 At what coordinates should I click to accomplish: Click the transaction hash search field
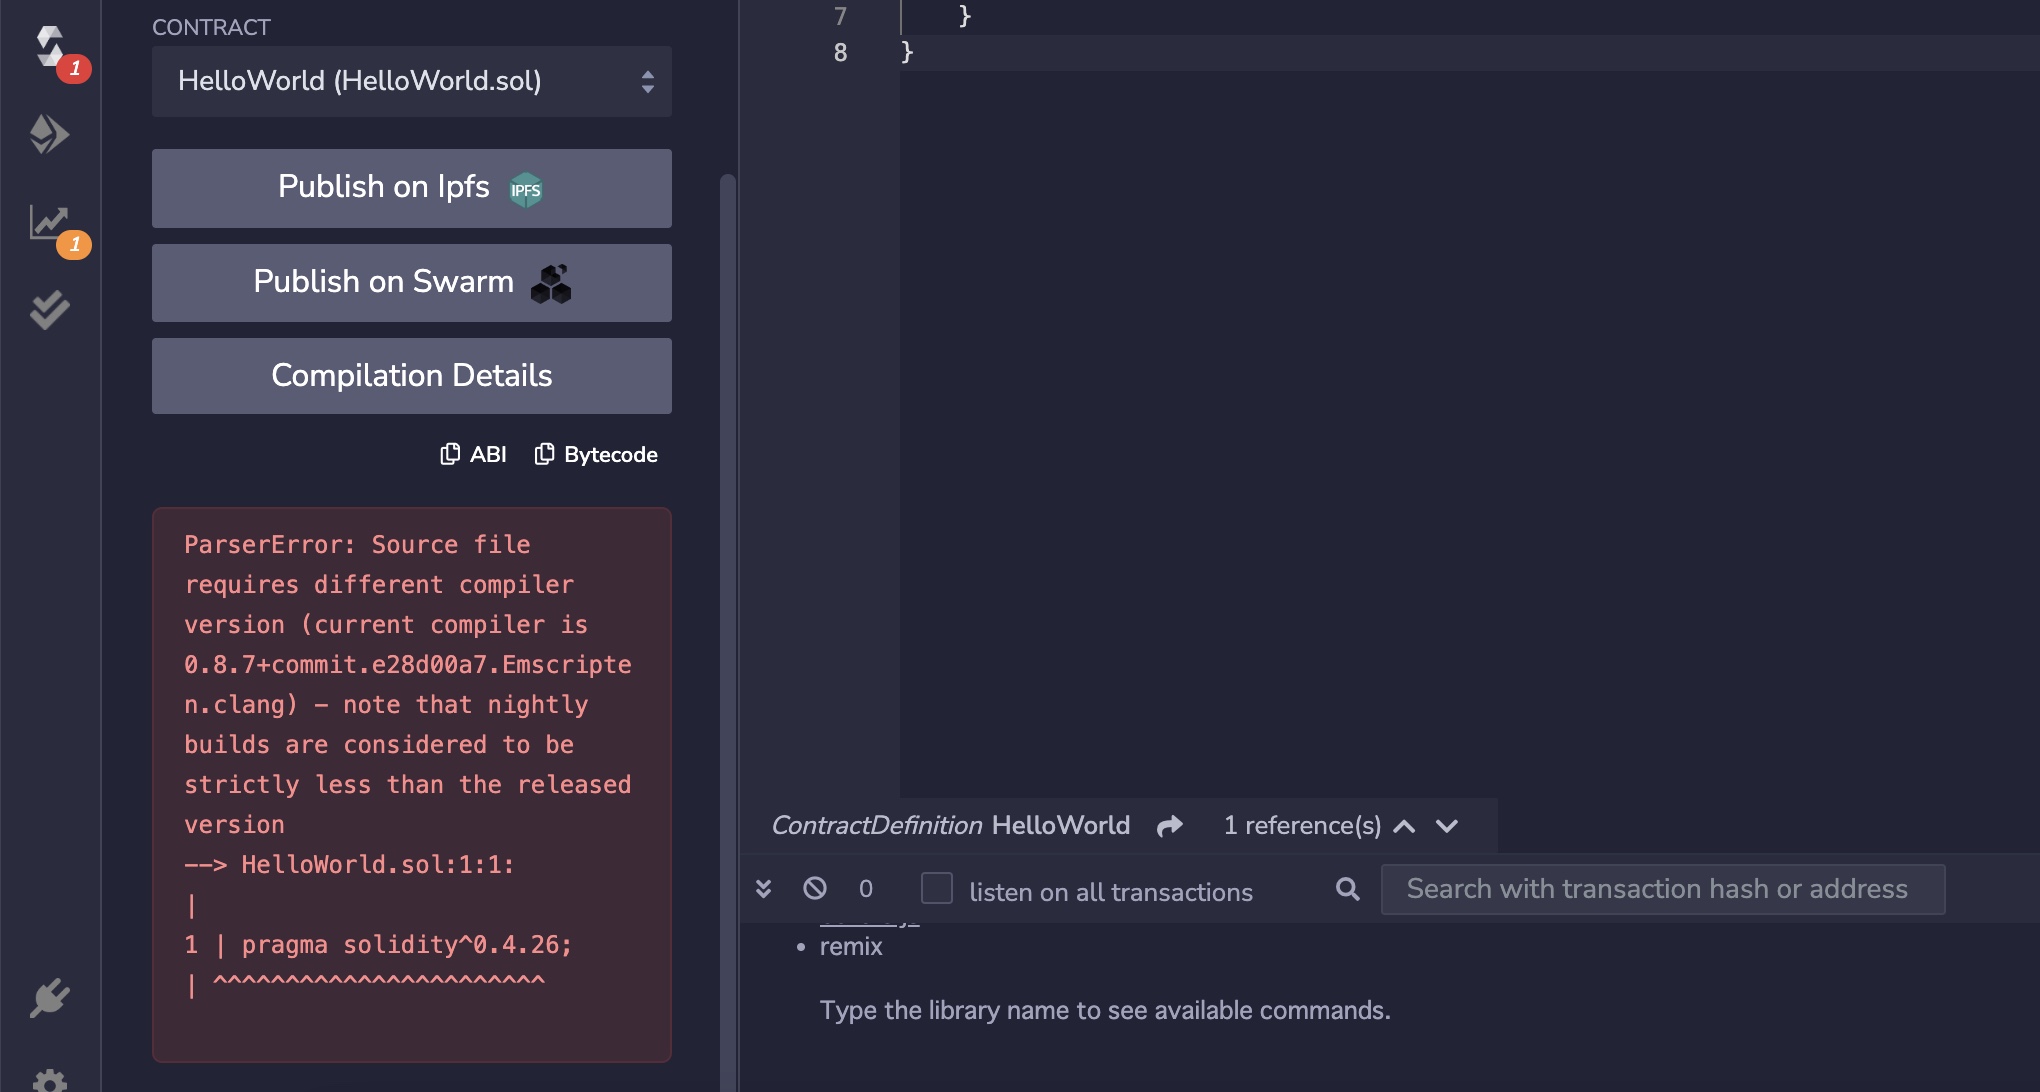pyautogui.click(x=1662, y=889)
